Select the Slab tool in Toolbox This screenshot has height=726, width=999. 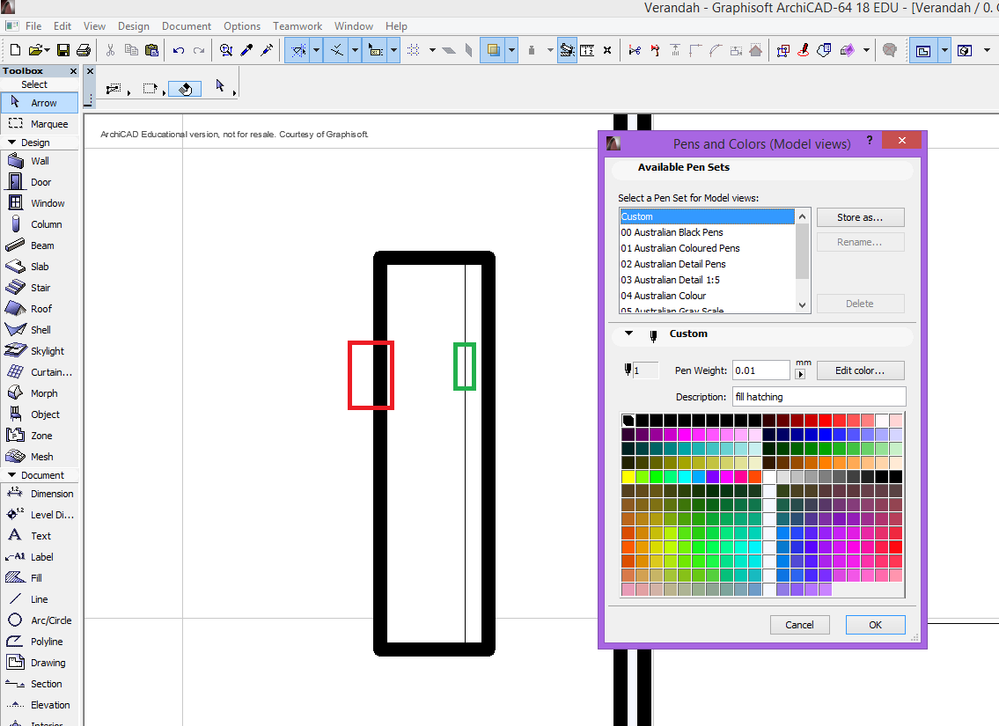40,266
